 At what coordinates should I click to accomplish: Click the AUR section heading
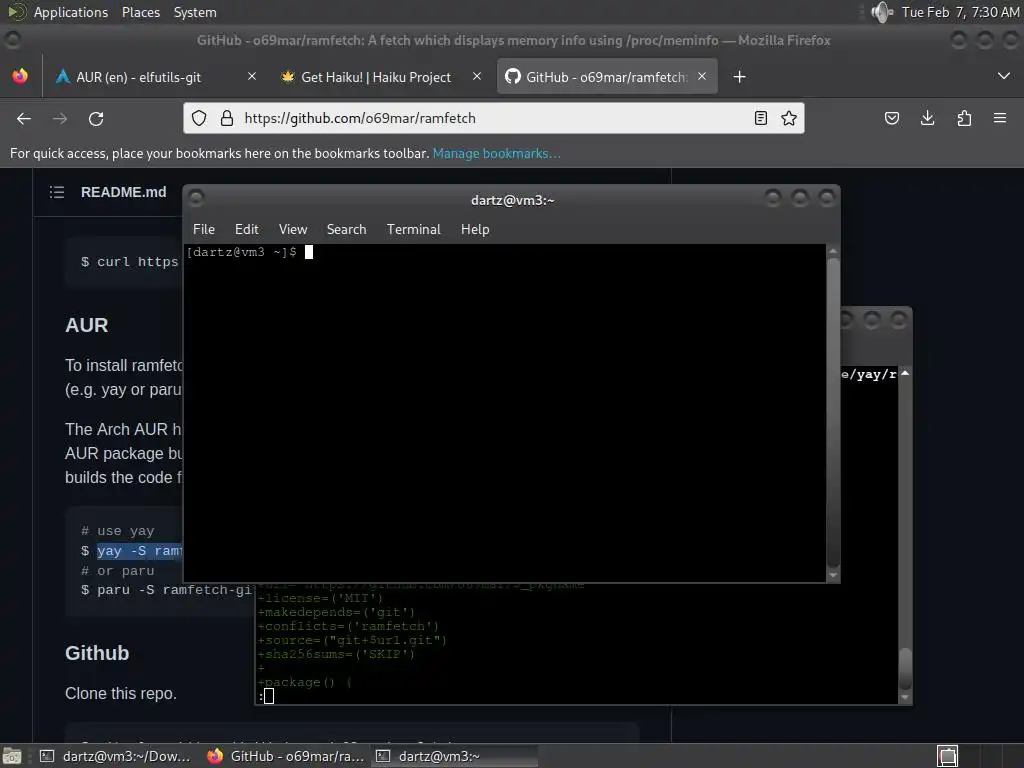tap(87, 325)
